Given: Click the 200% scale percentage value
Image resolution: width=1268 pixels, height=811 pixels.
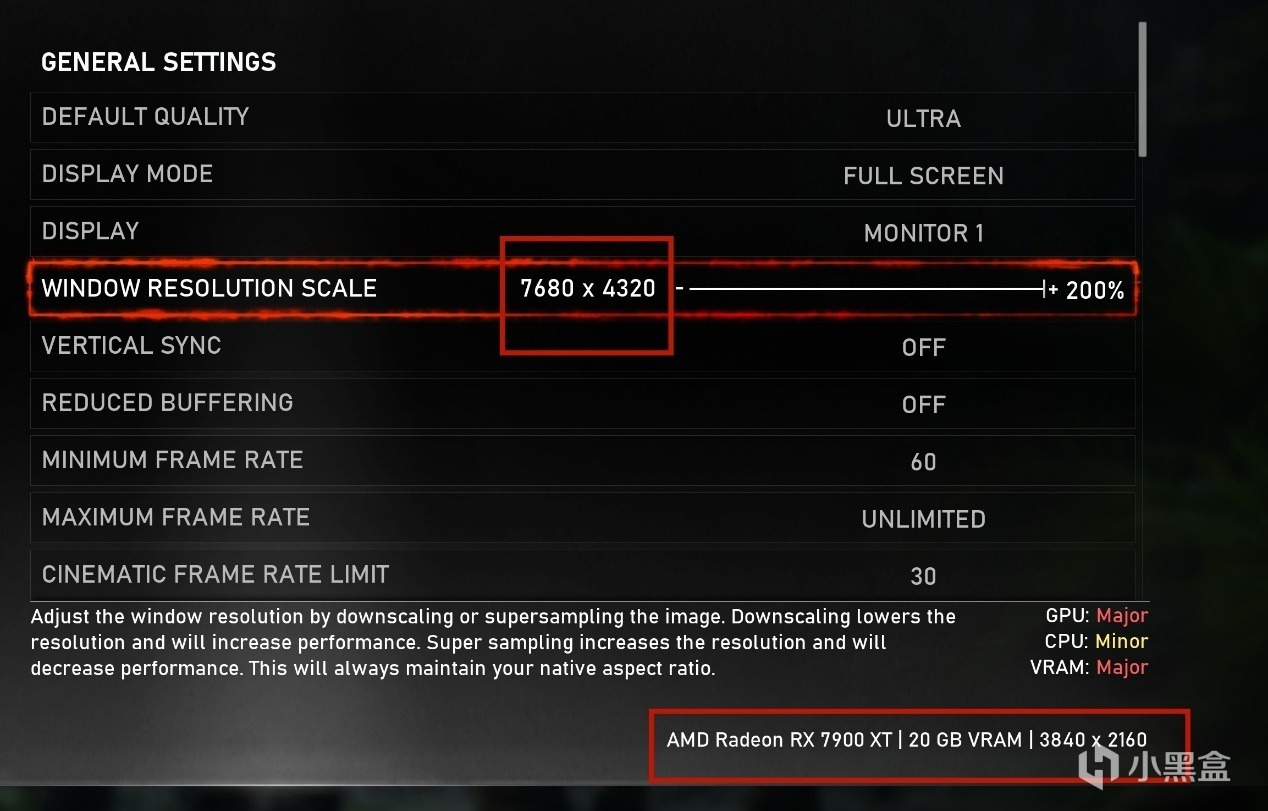Looking at the screenshot, I should 1095,291.
